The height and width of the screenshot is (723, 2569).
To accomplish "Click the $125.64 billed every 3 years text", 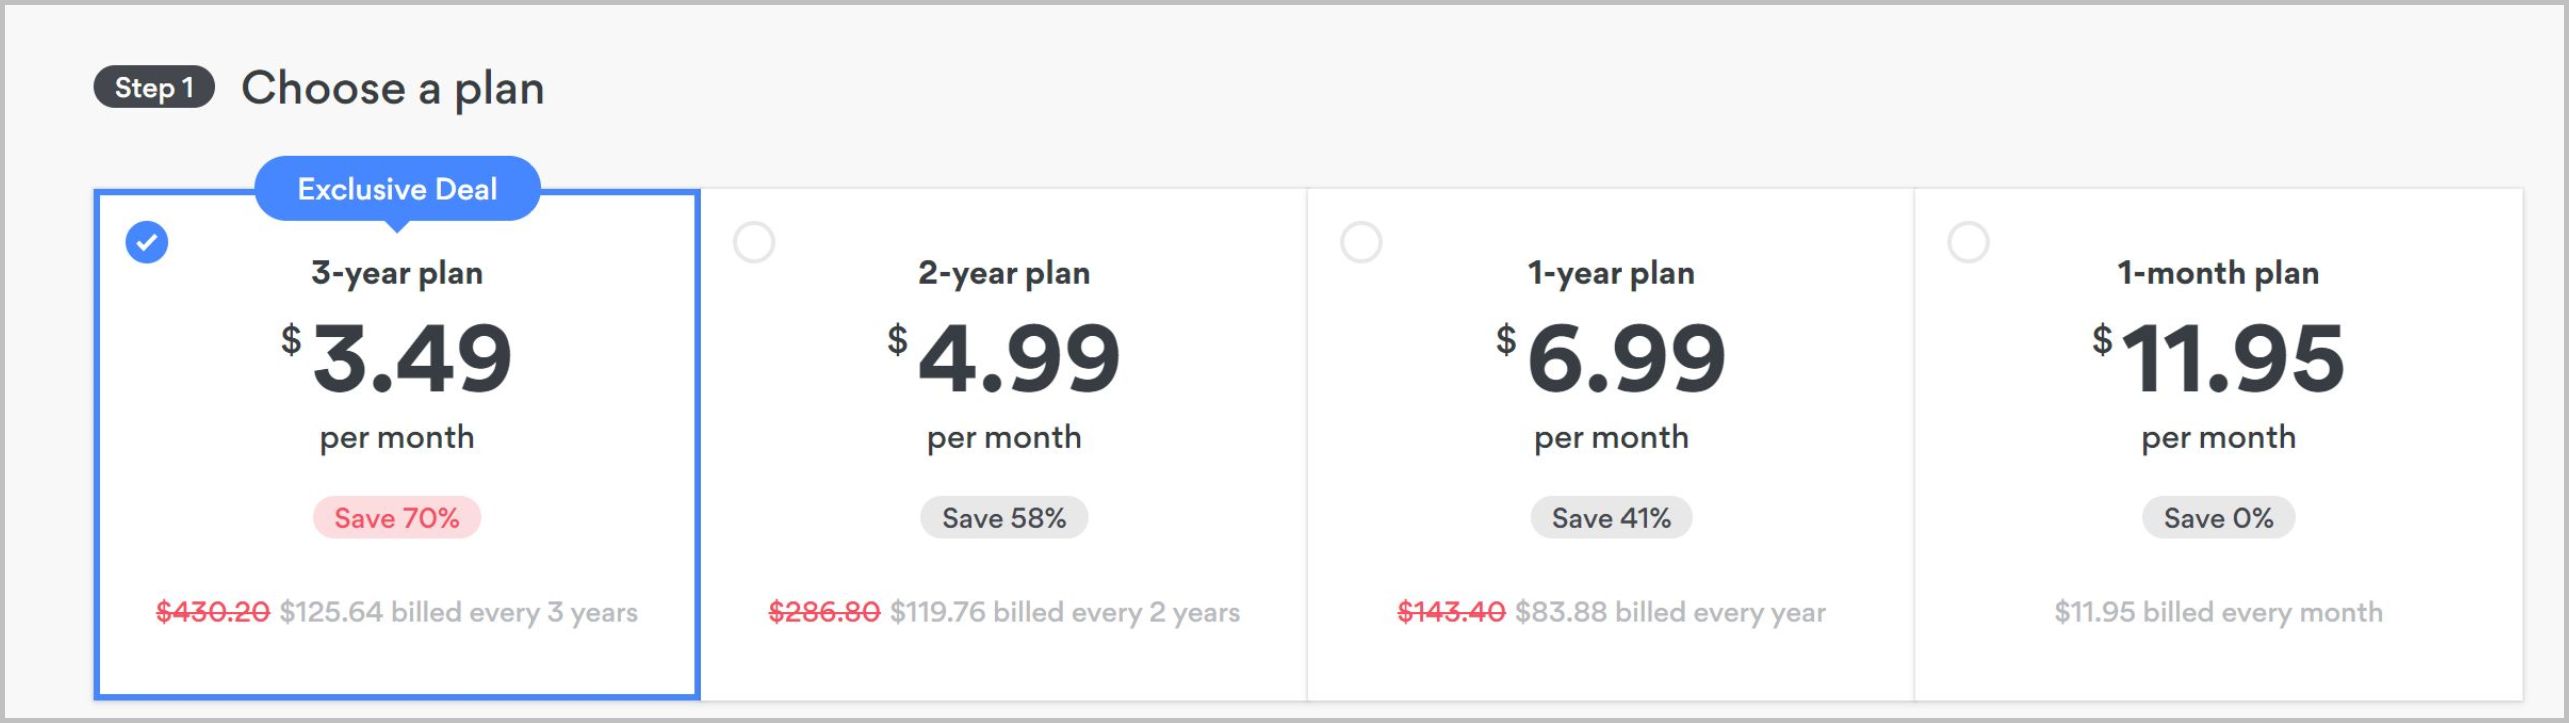I will [459, 612].
